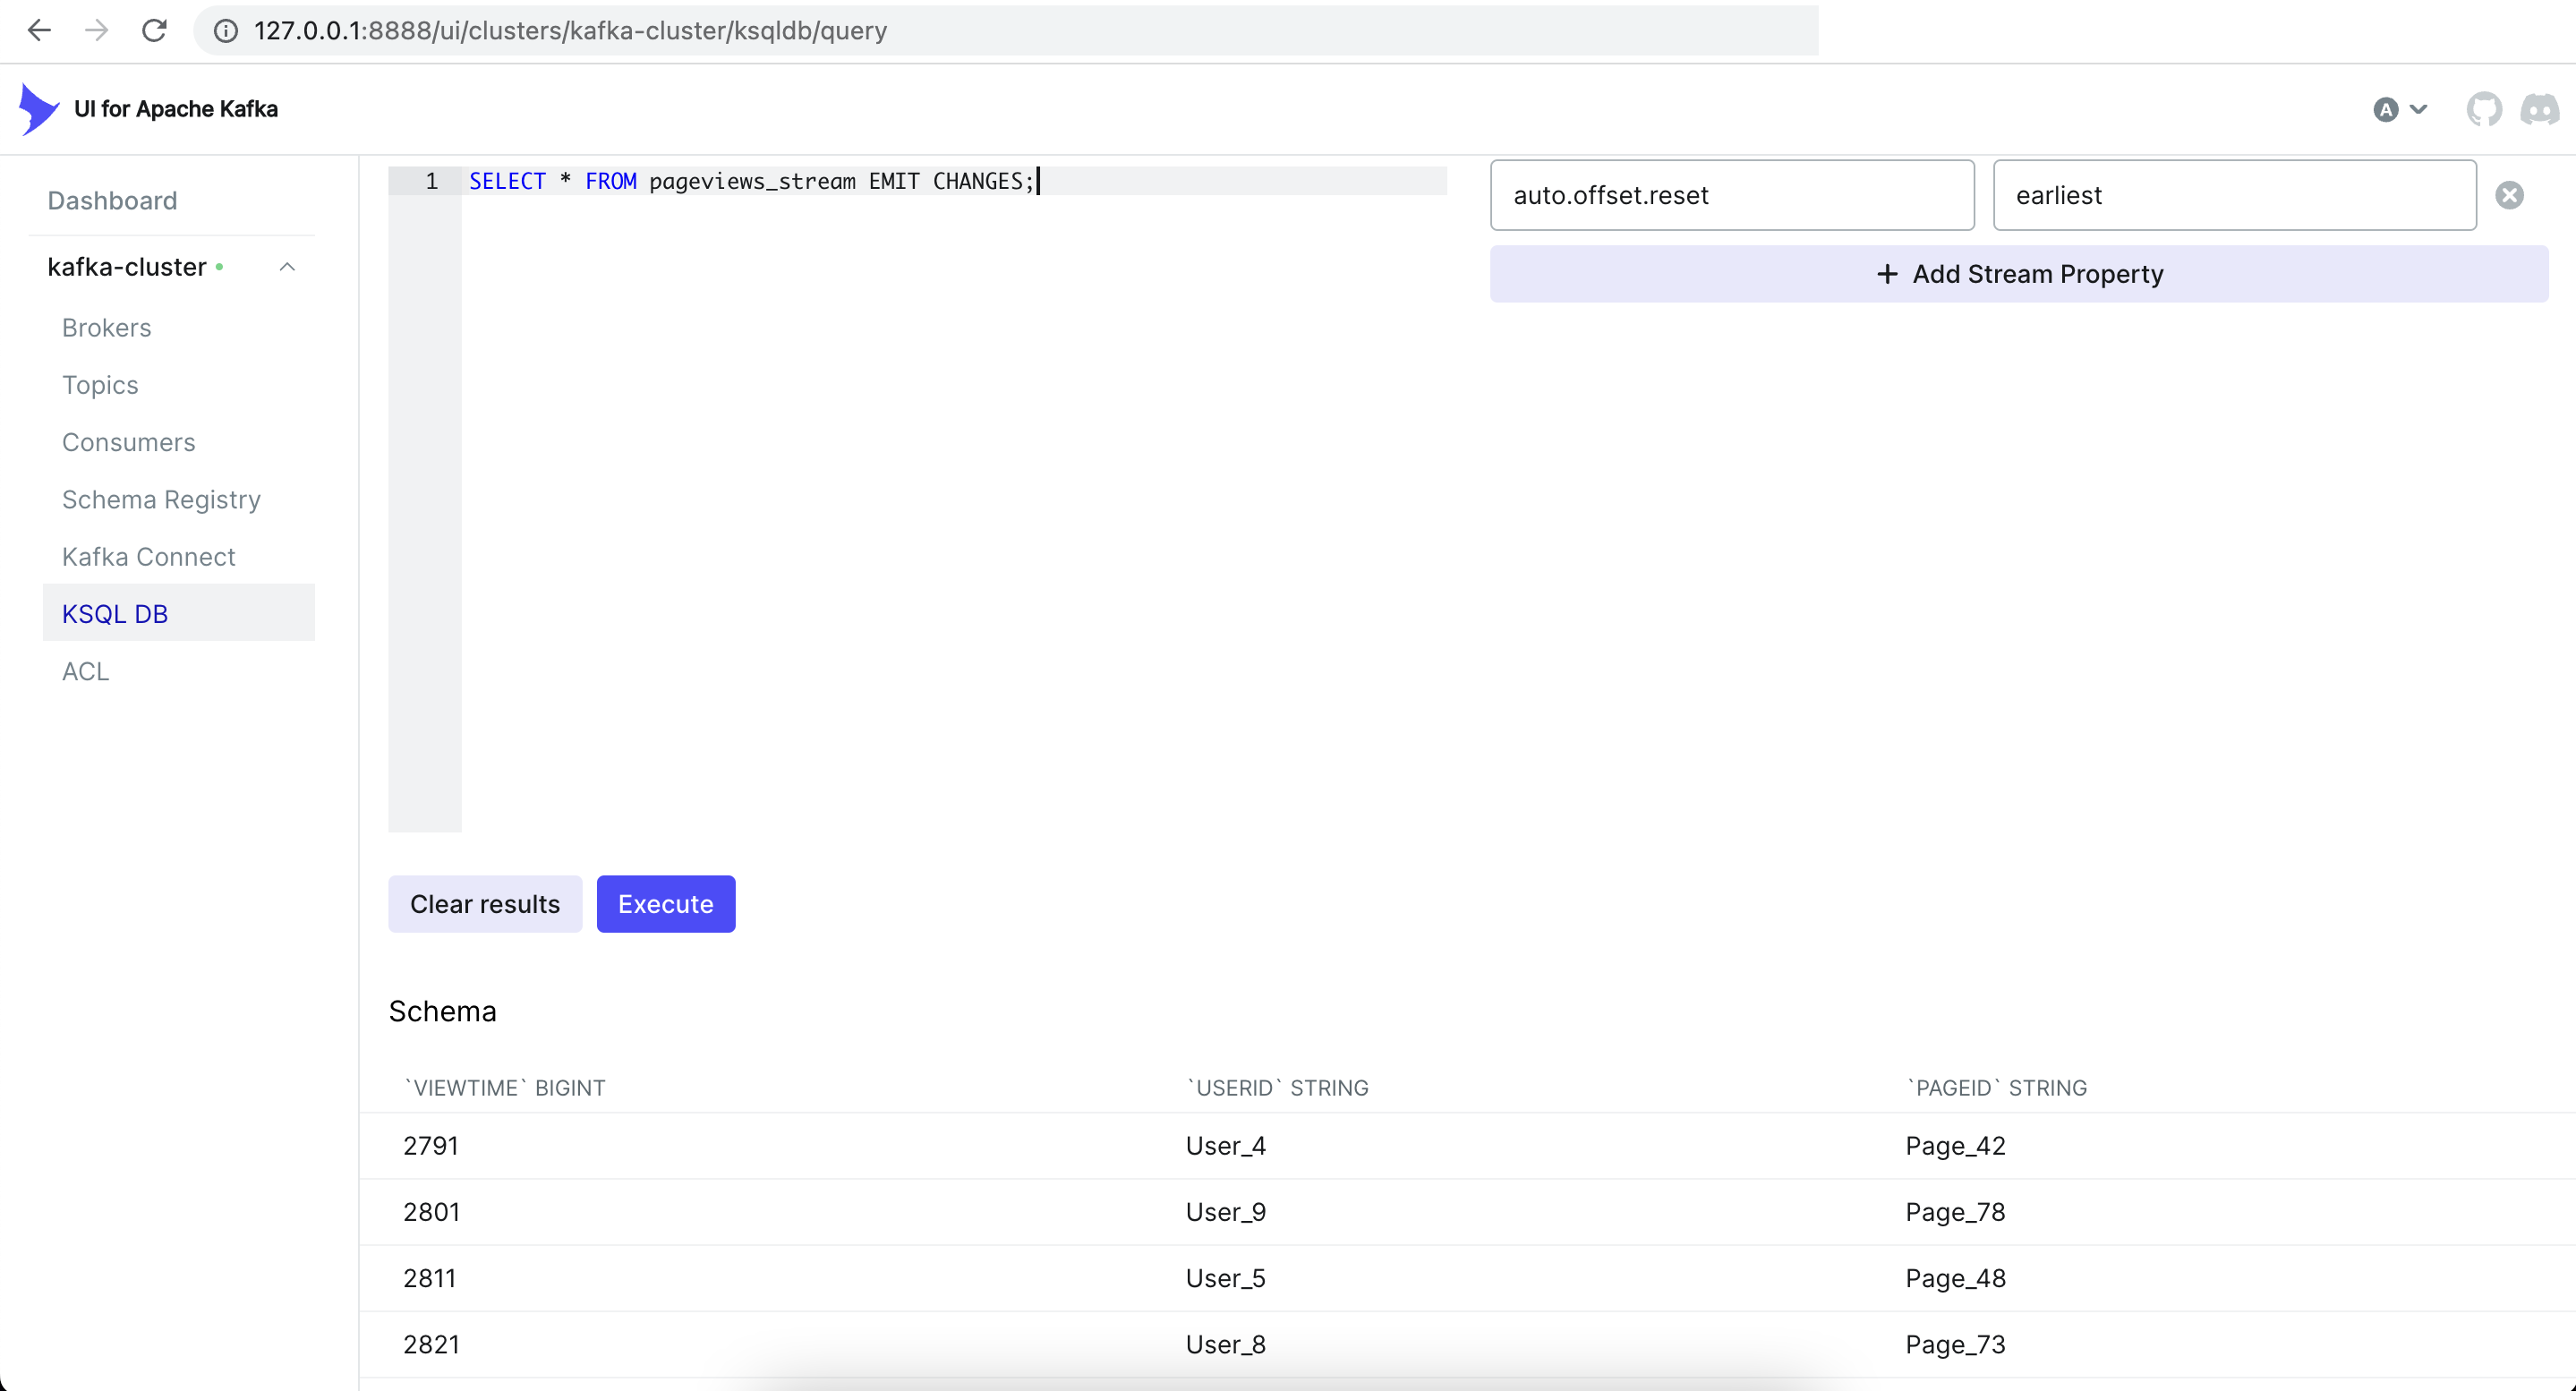The height and width of the screenshot is (1391, 2576).
Task: Click the earliest property value field
Action: [2233, 195]
